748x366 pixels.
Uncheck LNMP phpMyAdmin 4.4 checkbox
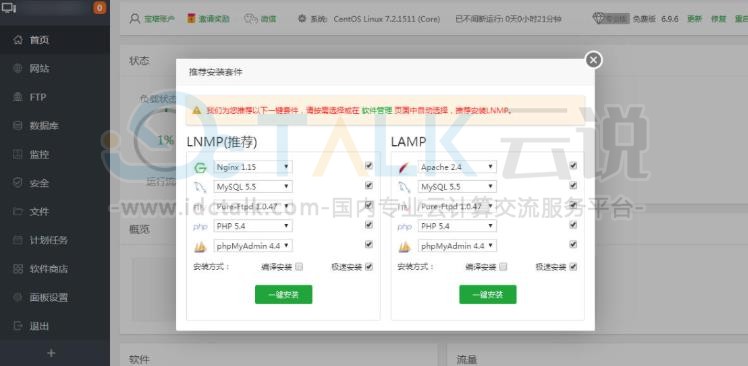(369, 244)
